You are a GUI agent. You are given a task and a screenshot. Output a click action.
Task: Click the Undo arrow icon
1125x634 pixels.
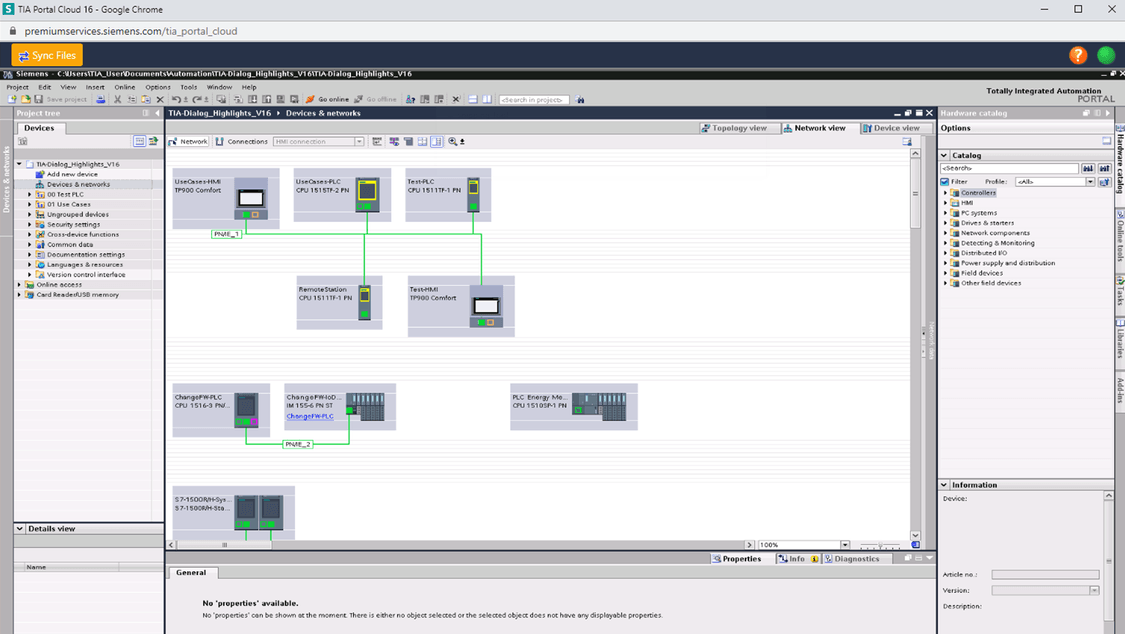coord(176,100)
